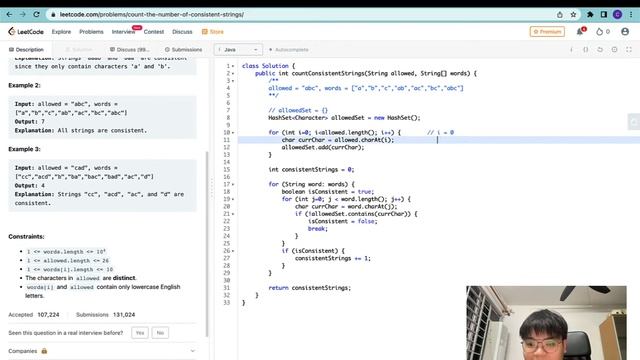Viewport: 640px width, 360px height.
Task: Click the editor info icon
Action: (x=571, y=49)
